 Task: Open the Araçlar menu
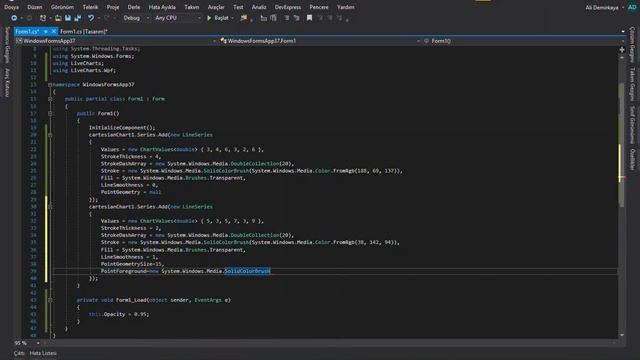[216, 7]
